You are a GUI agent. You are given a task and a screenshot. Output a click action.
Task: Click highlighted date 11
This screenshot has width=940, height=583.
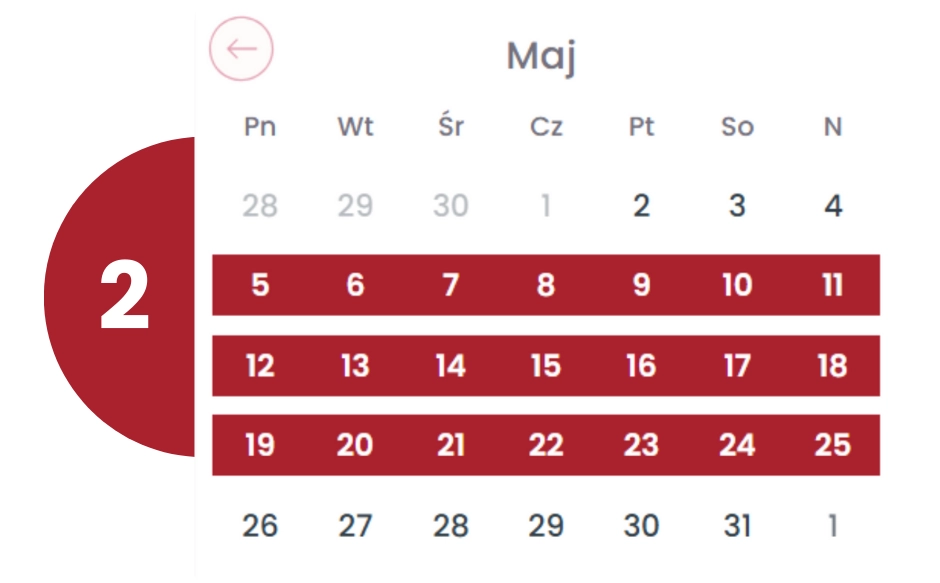[833, 285]
